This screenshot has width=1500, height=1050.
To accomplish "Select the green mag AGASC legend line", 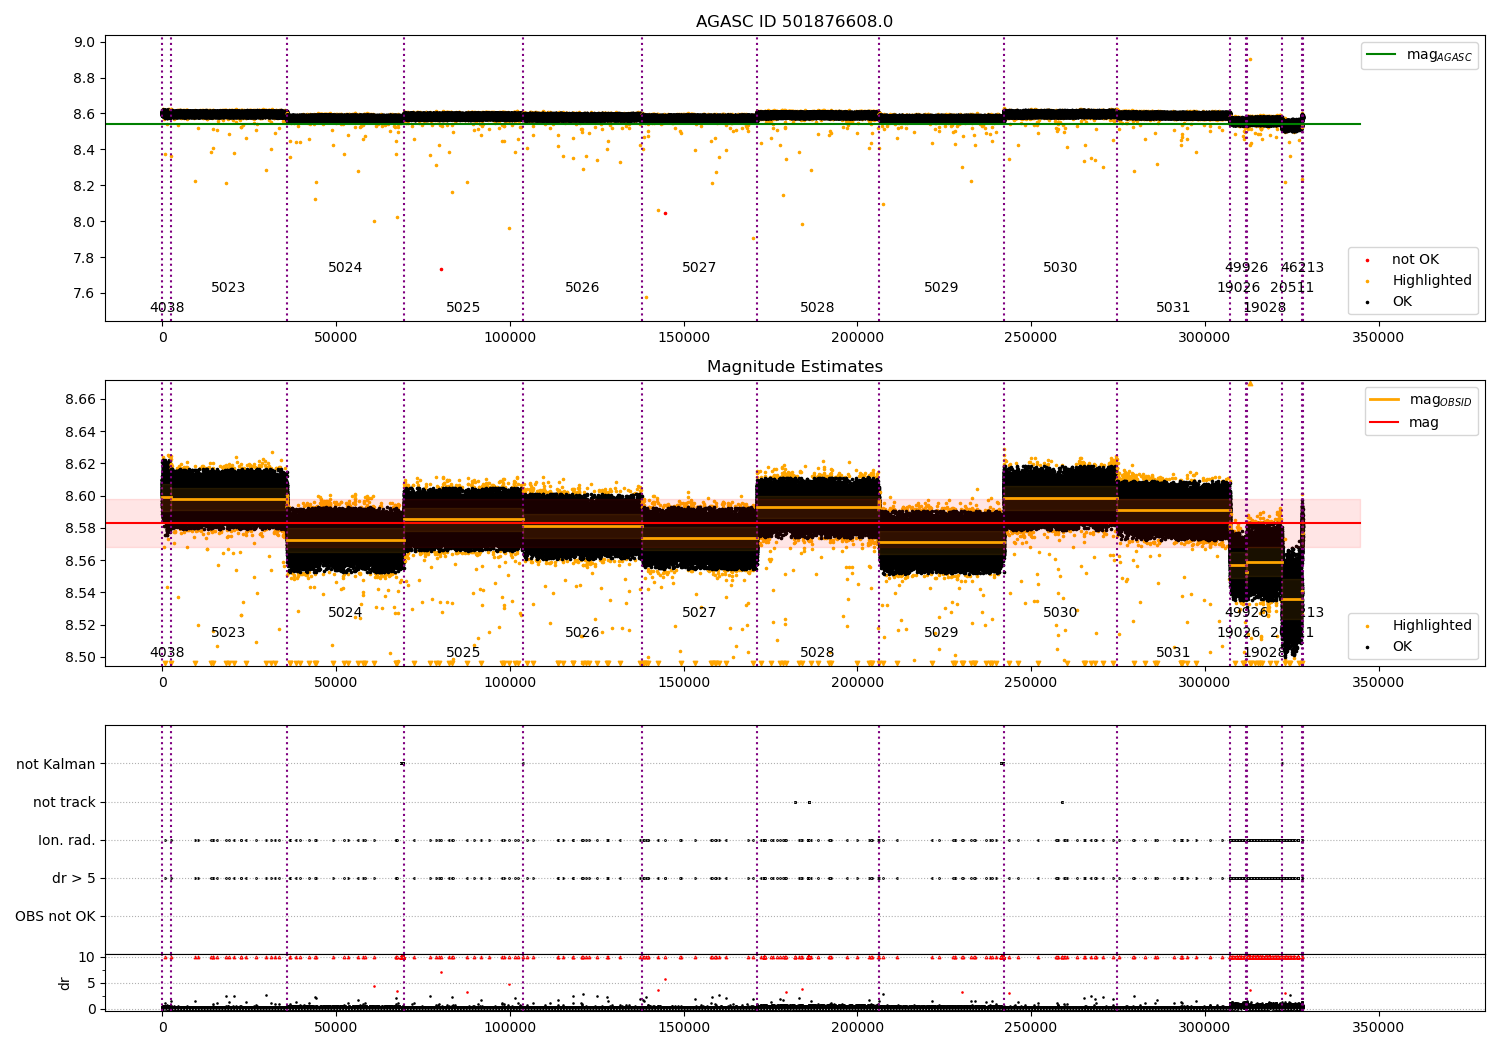I will [1381, 55].
